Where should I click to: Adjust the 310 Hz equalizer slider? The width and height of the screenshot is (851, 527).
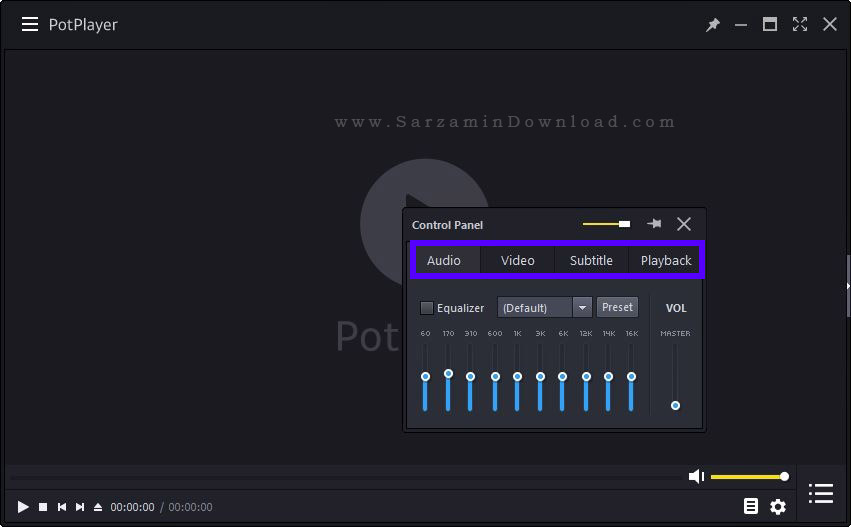point(471,377)
